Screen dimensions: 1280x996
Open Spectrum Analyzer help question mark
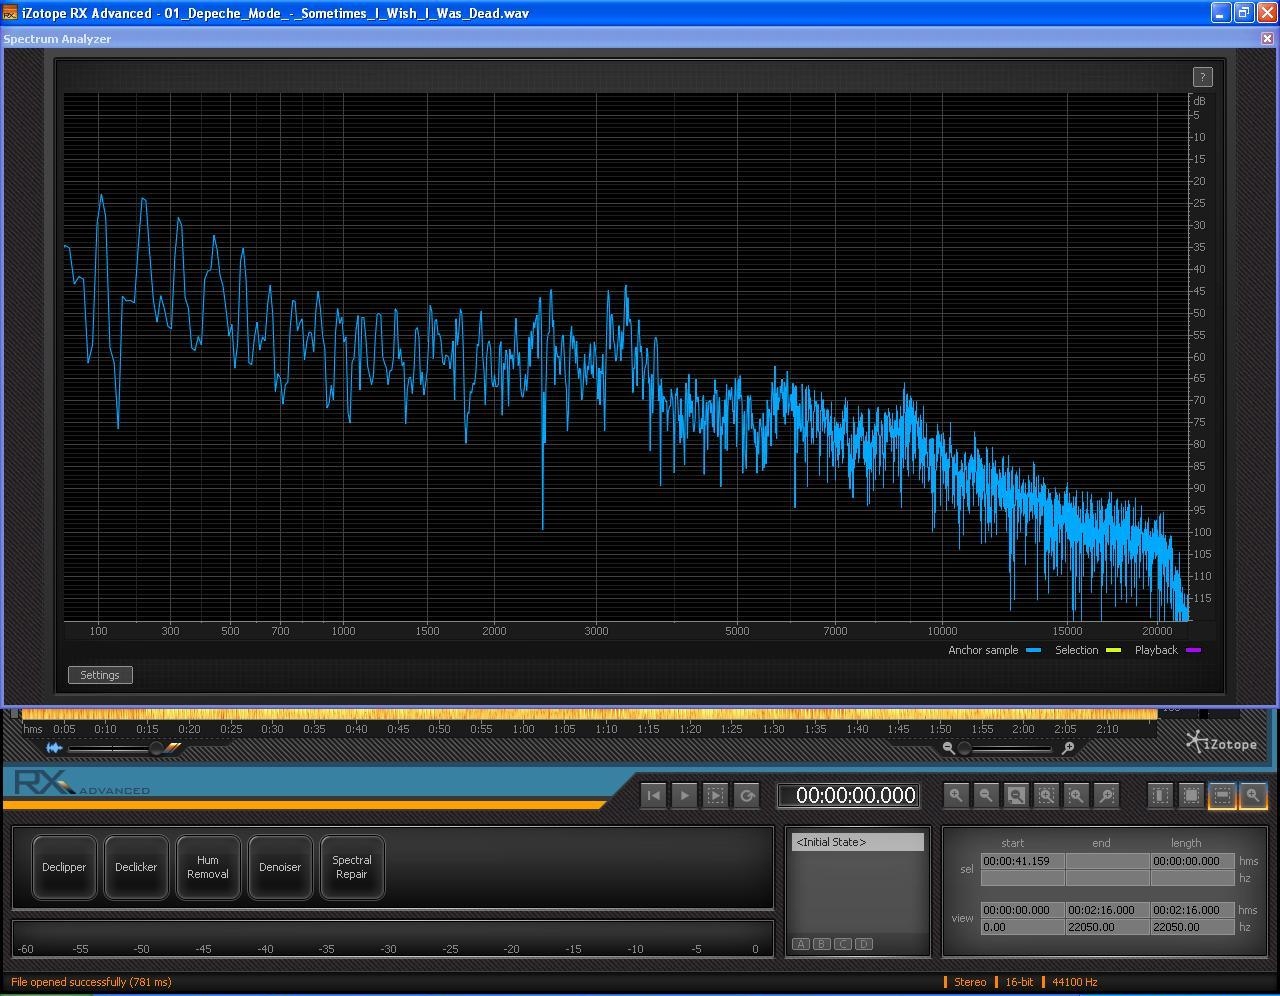pos(1202,77)
